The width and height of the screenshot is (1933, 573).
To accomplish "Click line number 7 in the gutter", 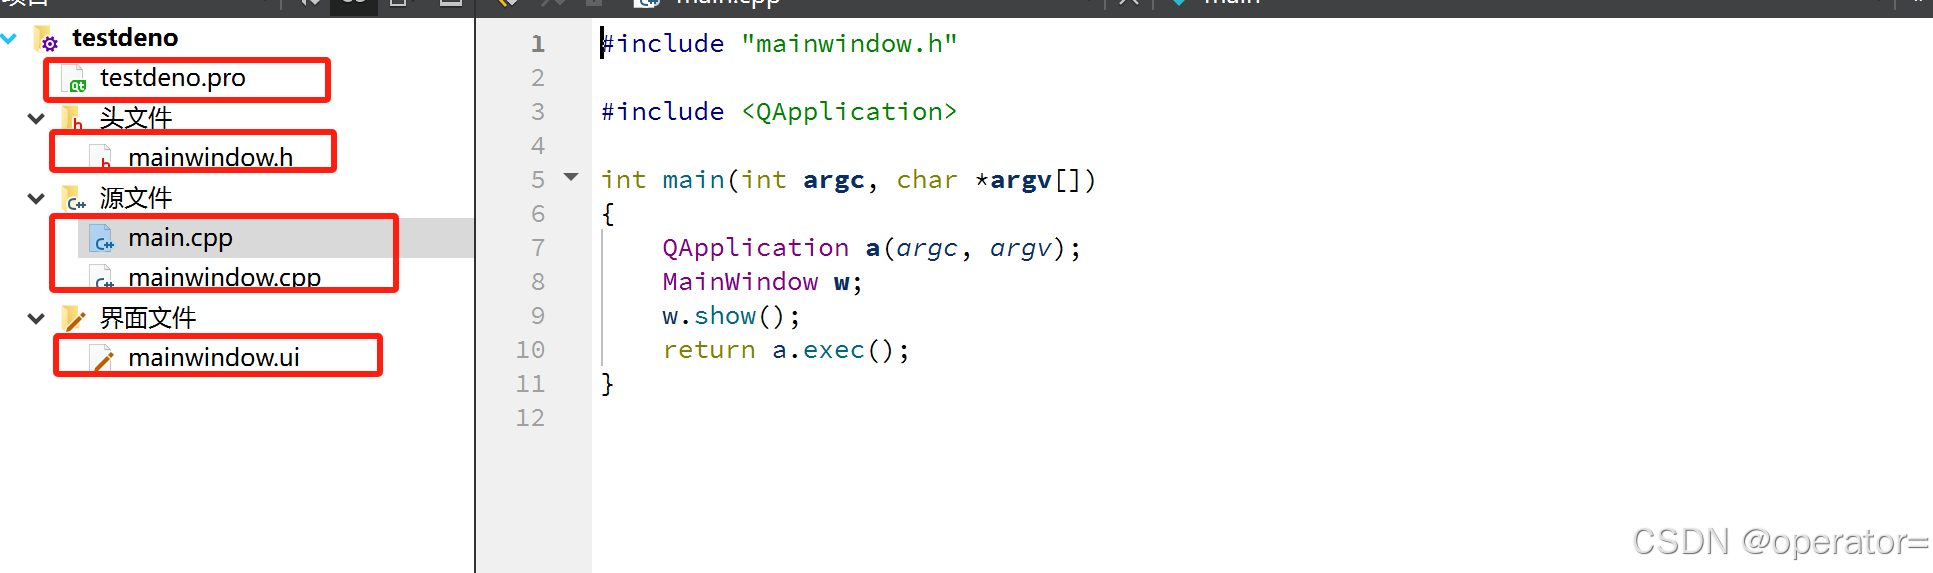I will tap(538, 248).
